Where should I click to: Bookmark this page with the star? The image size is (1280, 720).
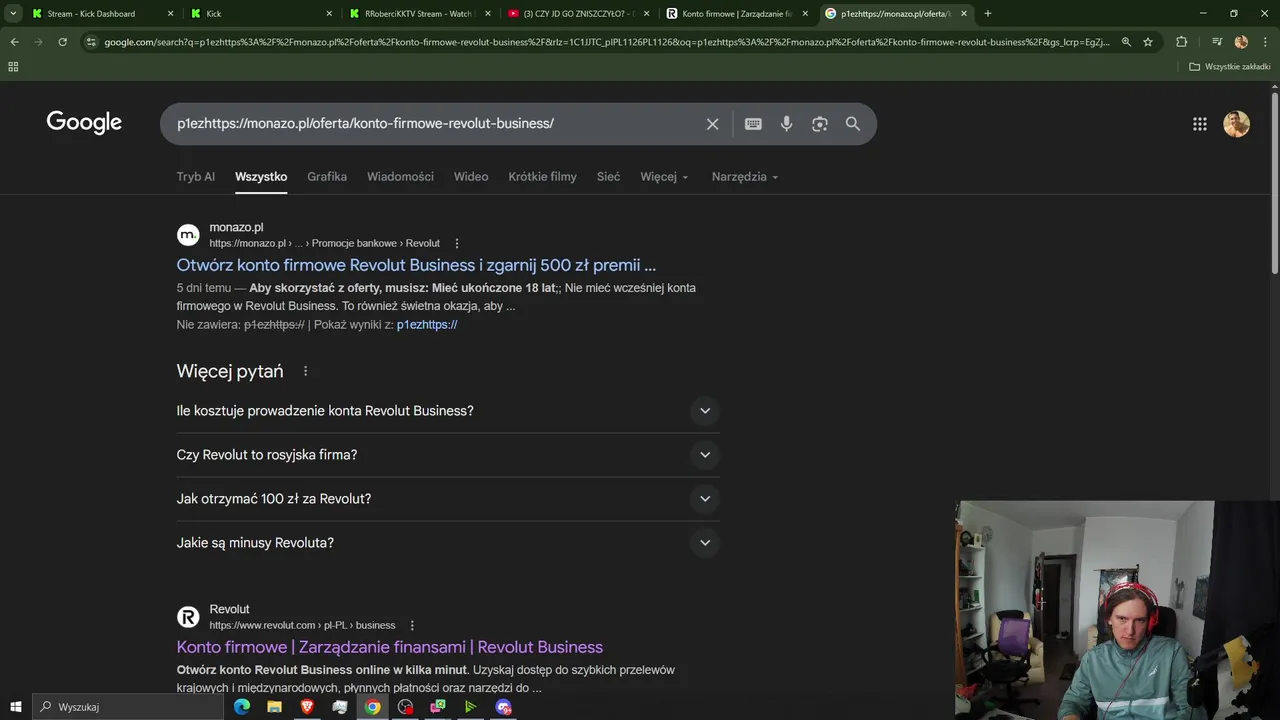pyautogui.click(x=1148, y=42)
